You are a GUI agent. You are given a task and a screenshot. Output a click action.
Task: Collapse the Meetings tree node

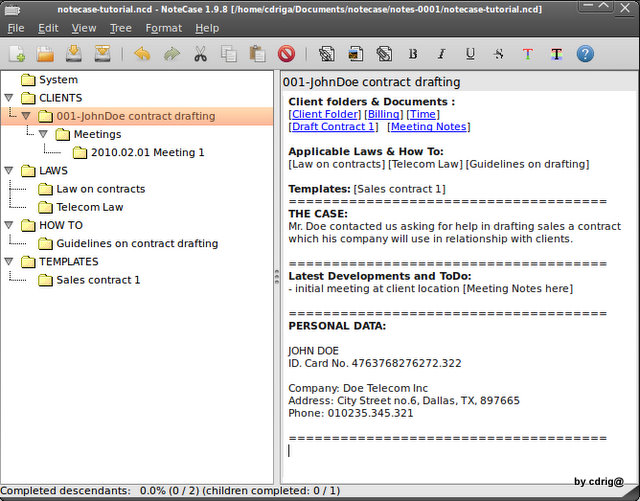click(x=43, y=134)
